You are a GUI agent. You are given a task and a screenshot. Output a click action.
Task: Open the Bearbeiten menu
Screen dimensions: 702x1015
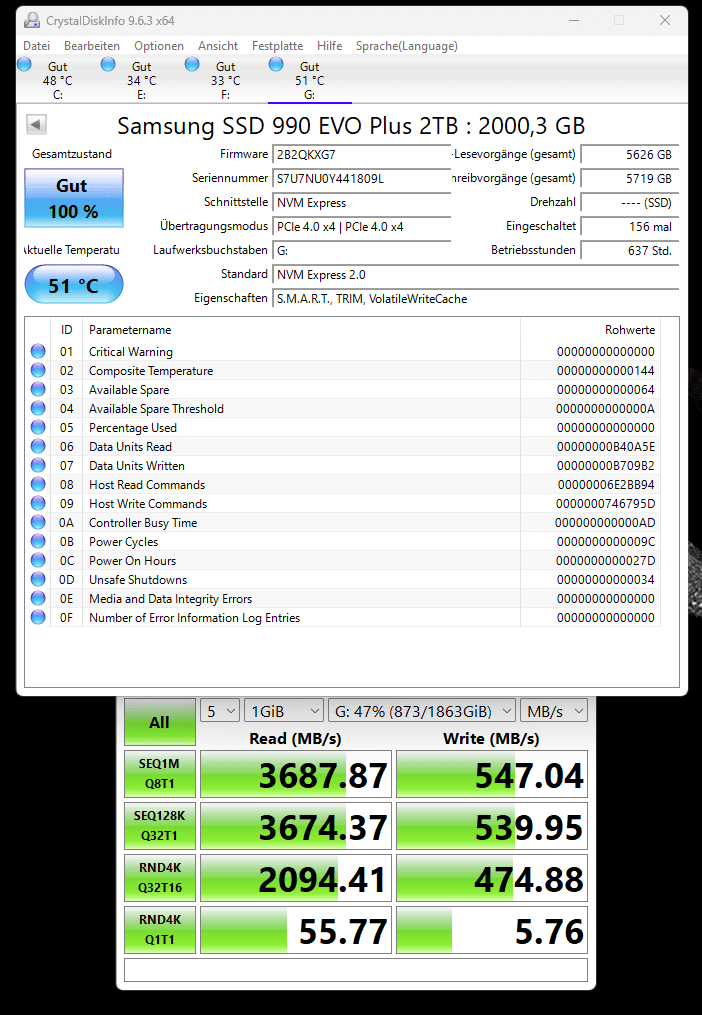click(92, 46)
